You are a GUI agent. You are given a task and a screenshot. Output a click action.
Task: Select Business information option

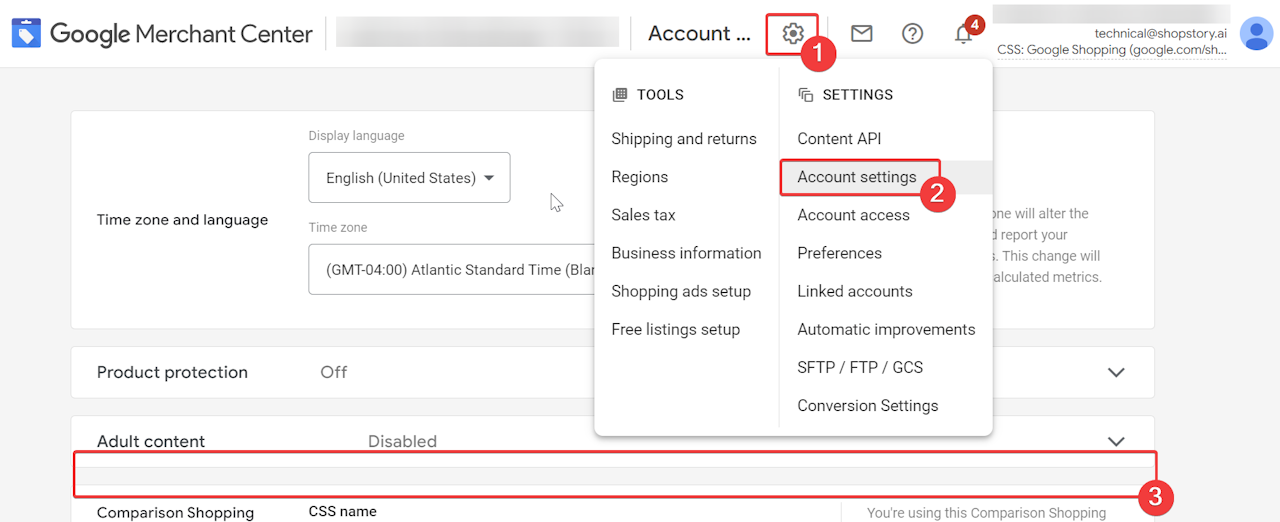pos(686,253)
